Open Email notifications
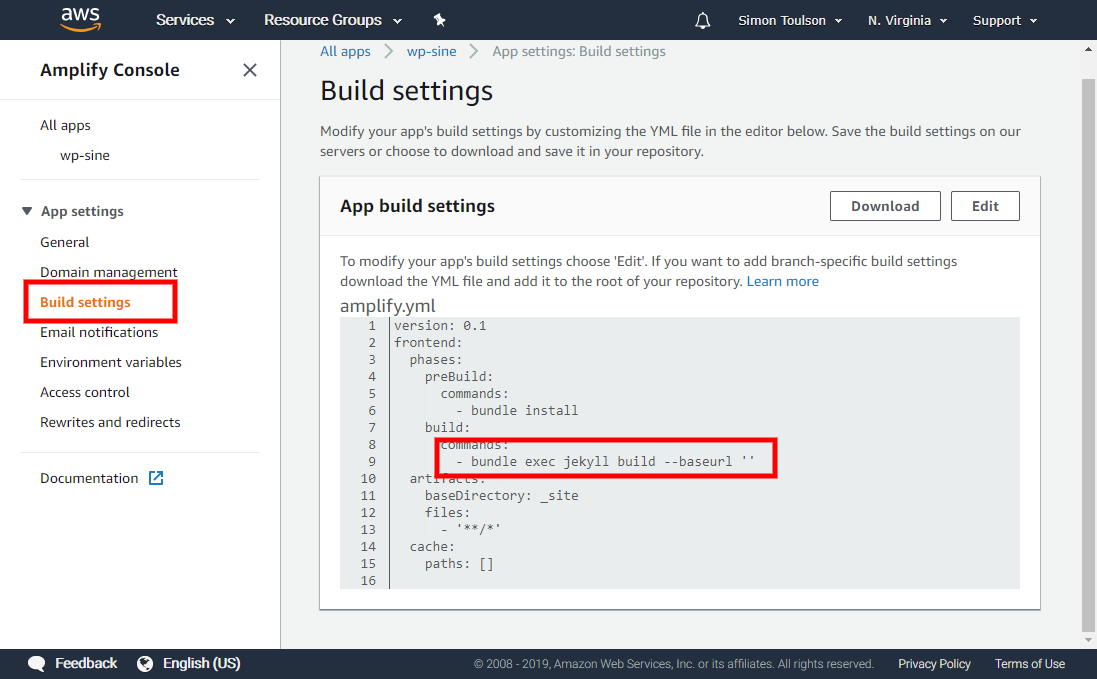 point(99,332)
